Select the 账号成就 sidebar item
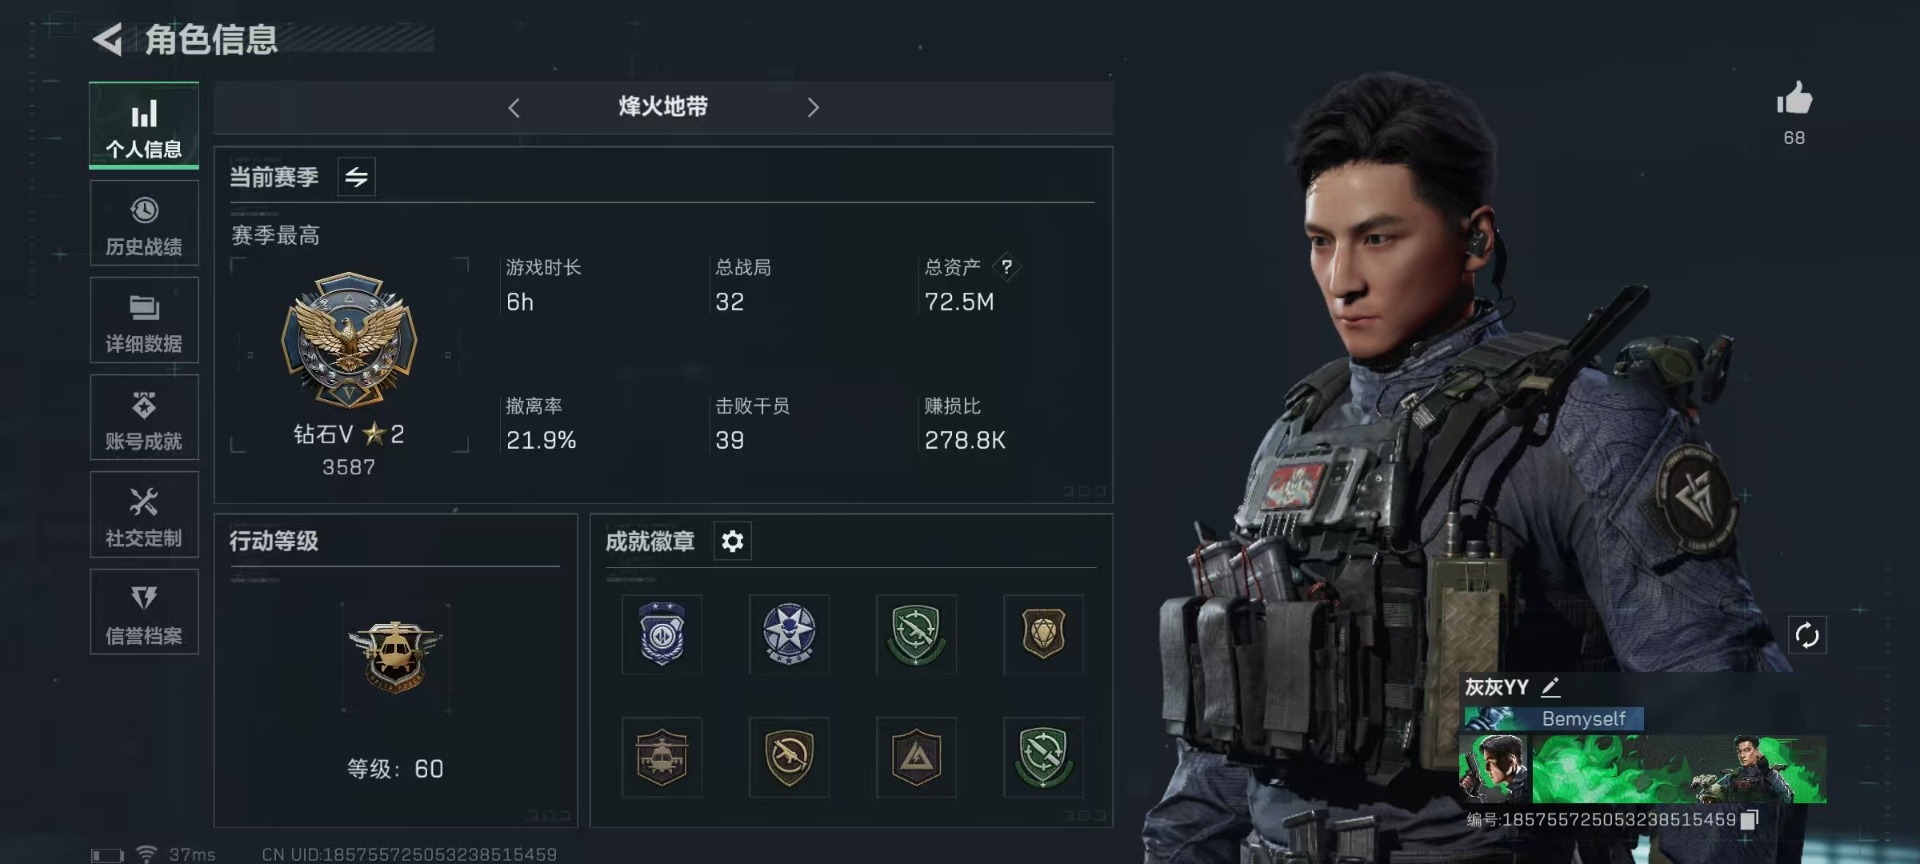The image size is (1920, 864). click(144, 418)
